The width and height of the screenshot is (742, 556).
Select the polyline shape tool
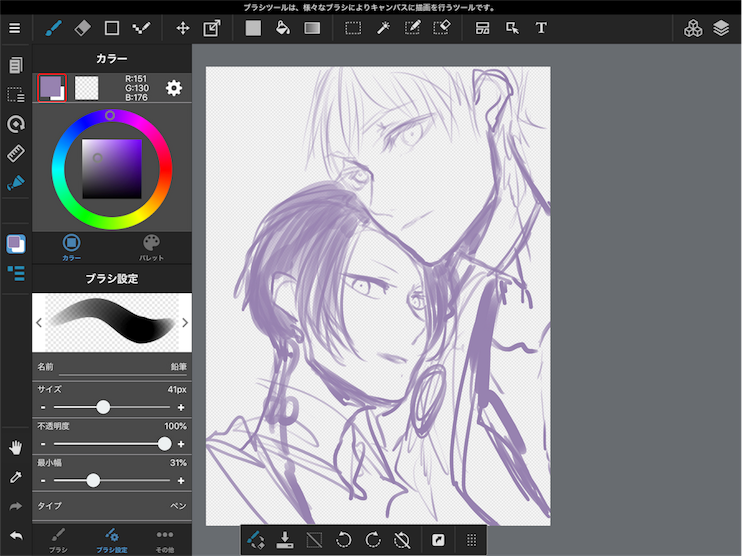(141, 28)
